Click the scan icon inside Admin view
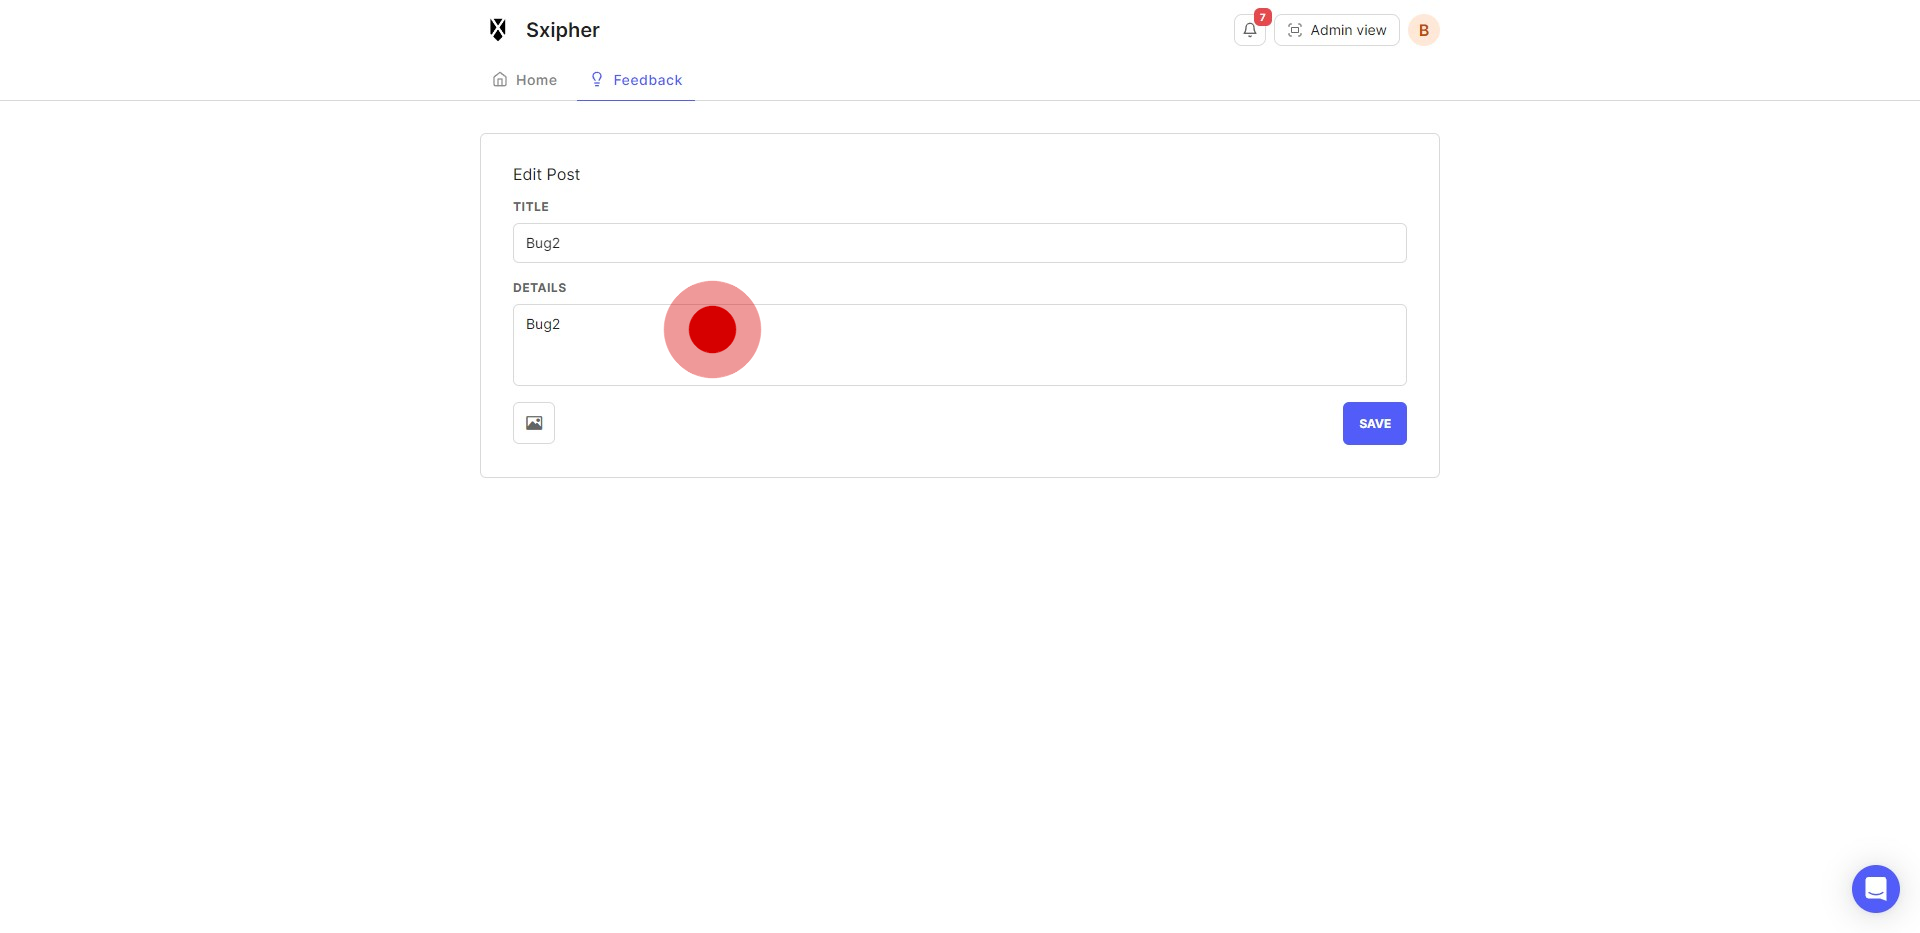 click(1295, 30)
